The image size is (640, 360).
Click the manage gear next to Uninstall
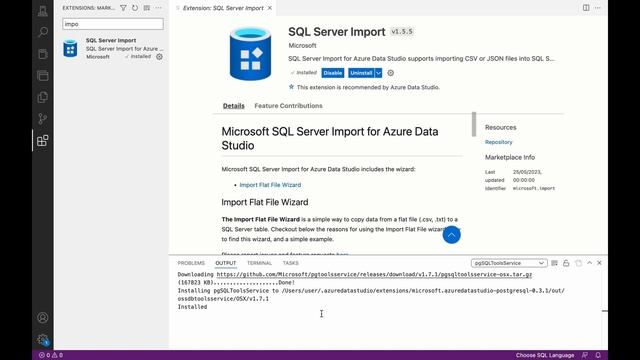click(391, 73)
